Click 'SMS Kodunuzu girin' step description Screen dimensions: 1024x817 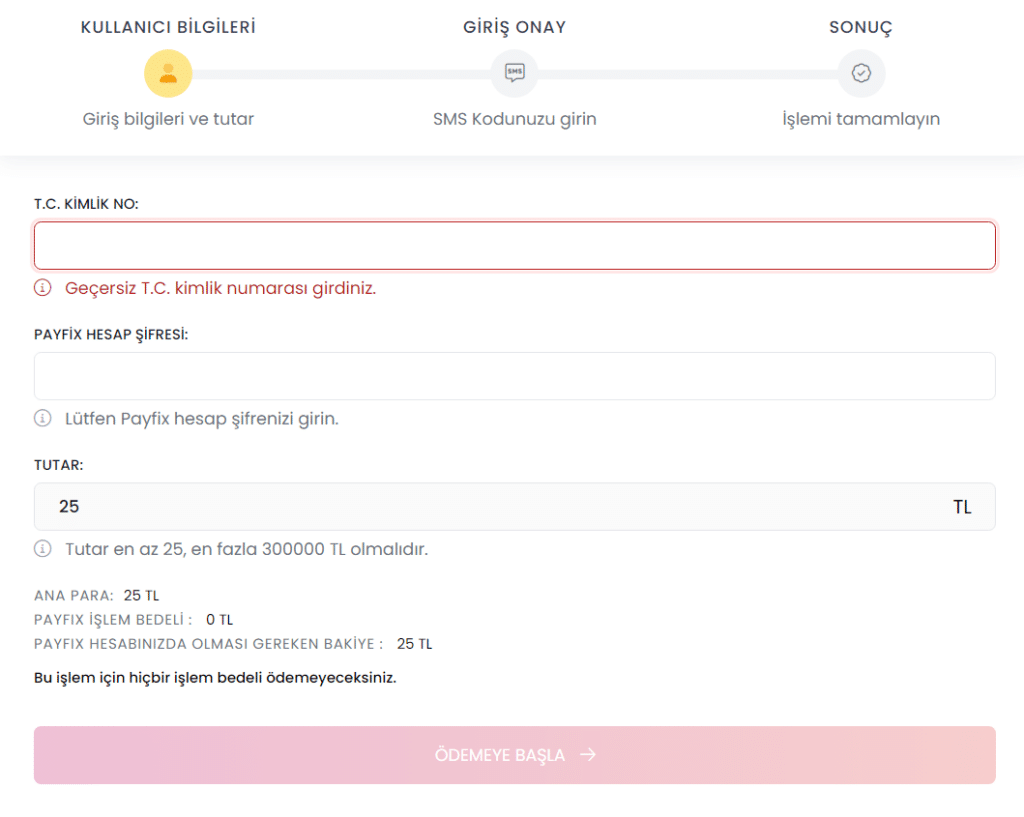click(x=515, y=119)
